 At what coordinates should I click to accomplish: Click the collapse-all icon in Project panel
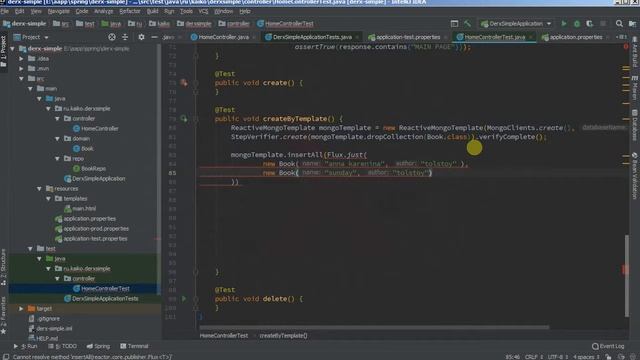pyautogui.click(x=125, y=37)
